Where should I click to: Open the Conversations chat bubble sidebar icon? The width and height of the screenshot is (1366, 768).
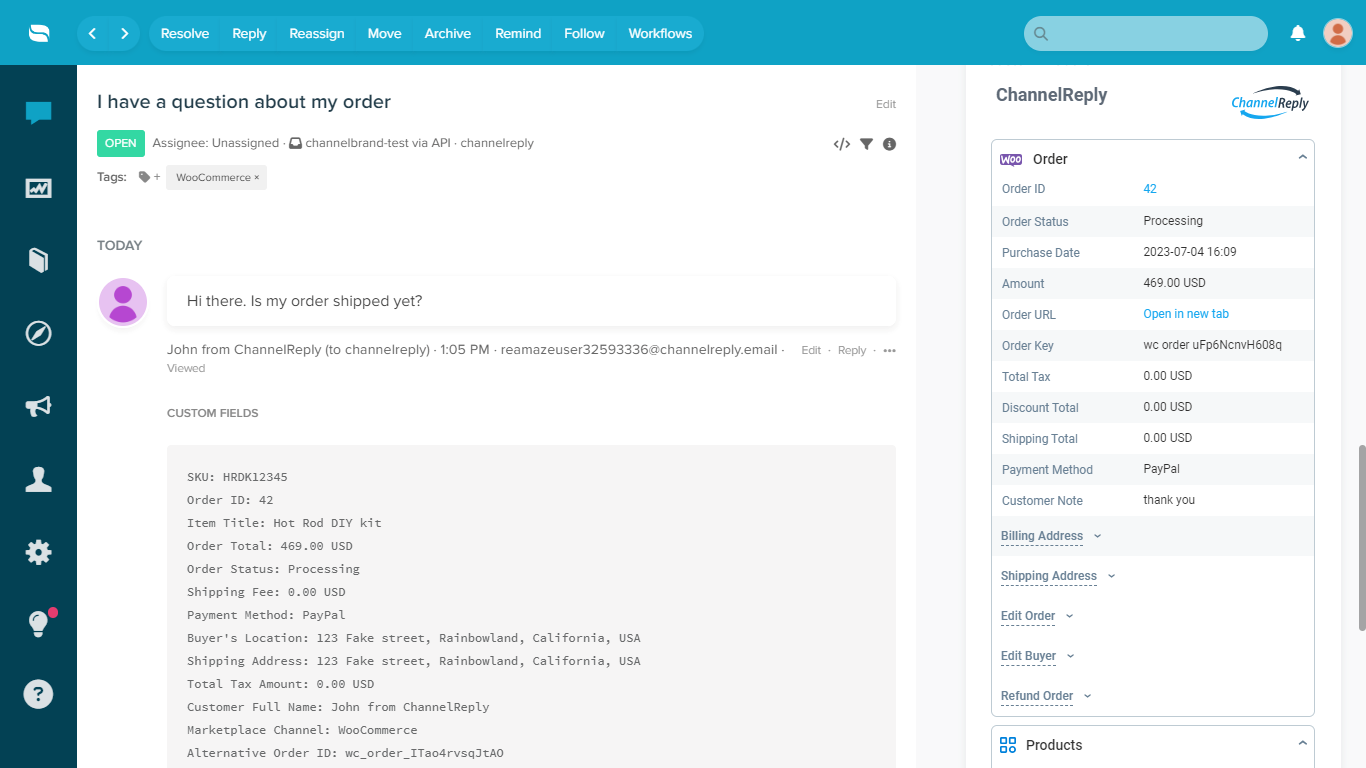(38, 113)
